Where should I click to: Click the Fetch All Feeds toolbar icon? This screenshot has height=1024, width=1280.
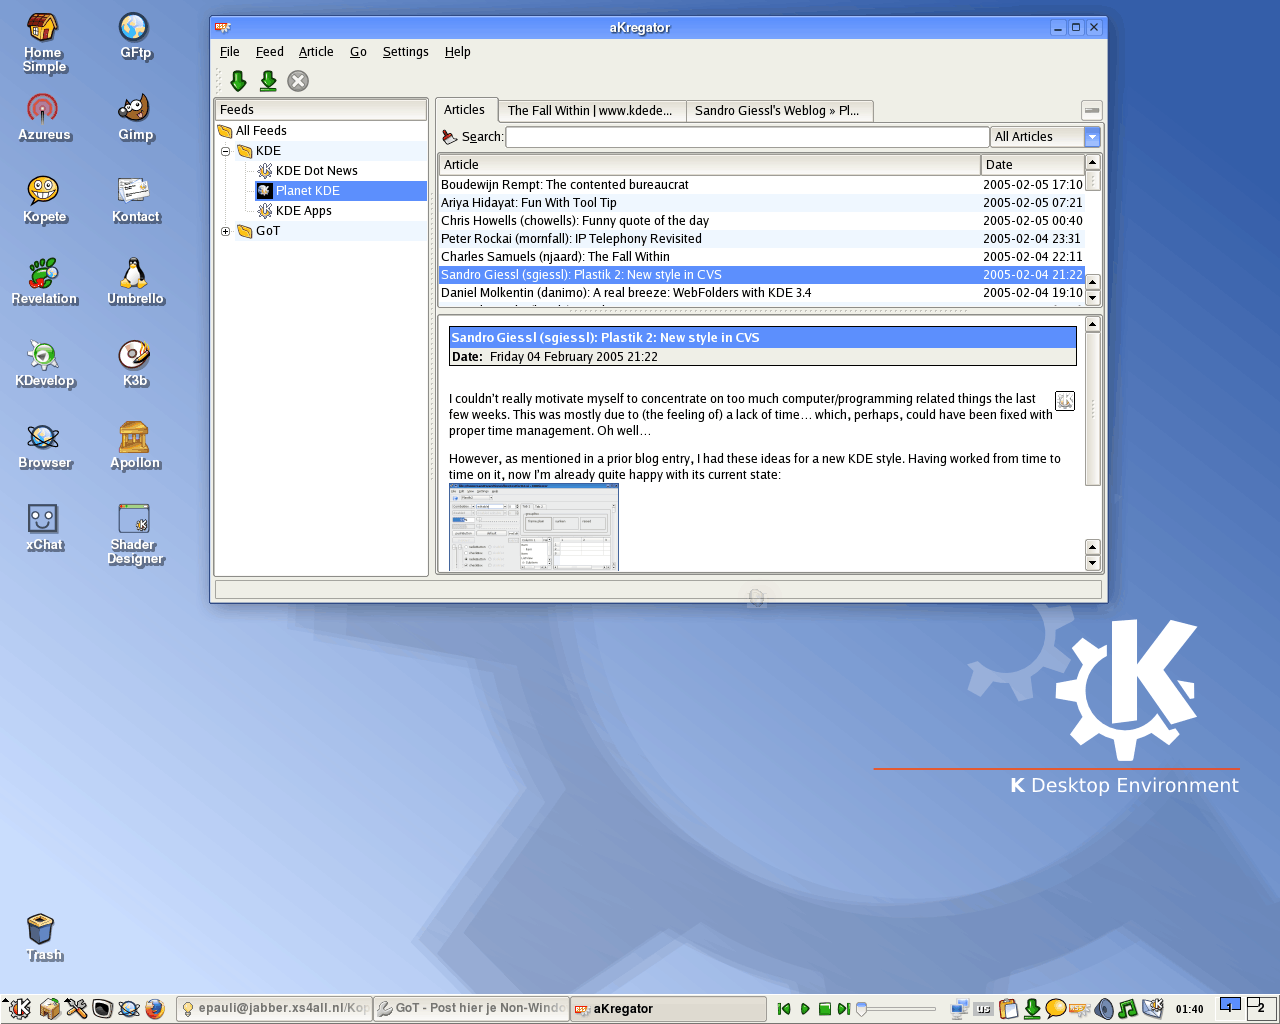point(268,81)
